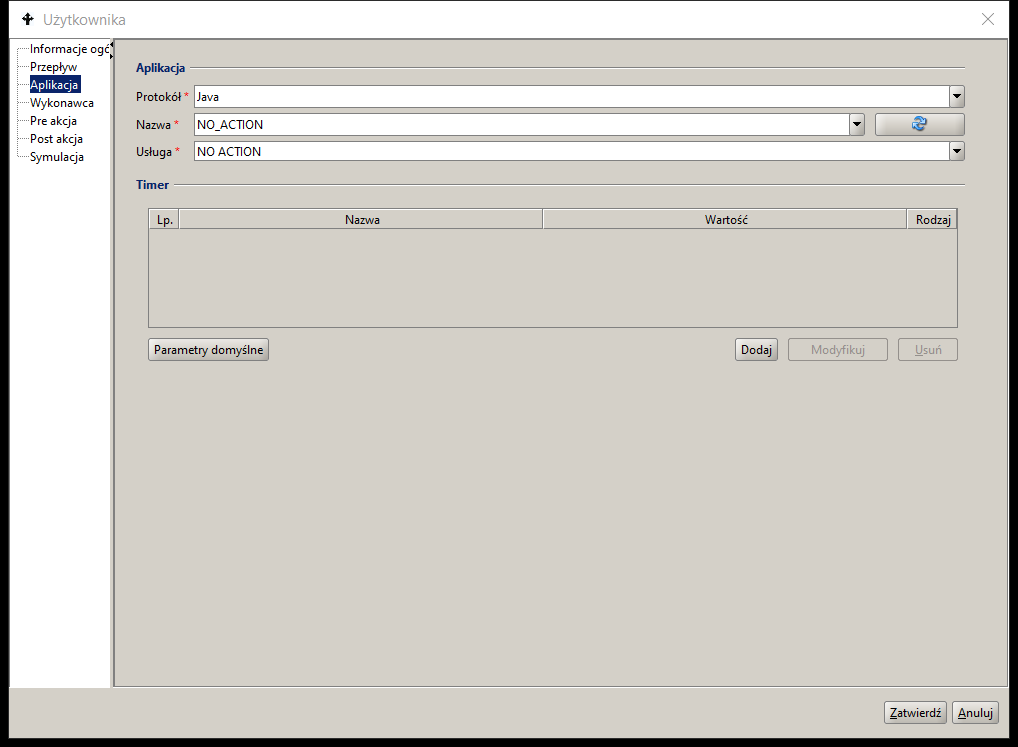Open the Nazwa dropdown list arrow
1018x747 pixels.
(857, 125)
